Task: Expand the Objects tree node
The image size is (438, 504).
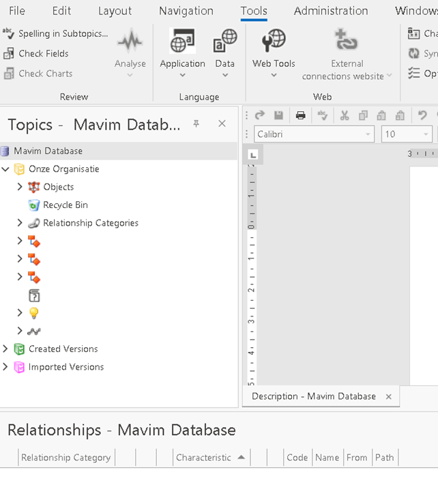Action: point(20,187)
